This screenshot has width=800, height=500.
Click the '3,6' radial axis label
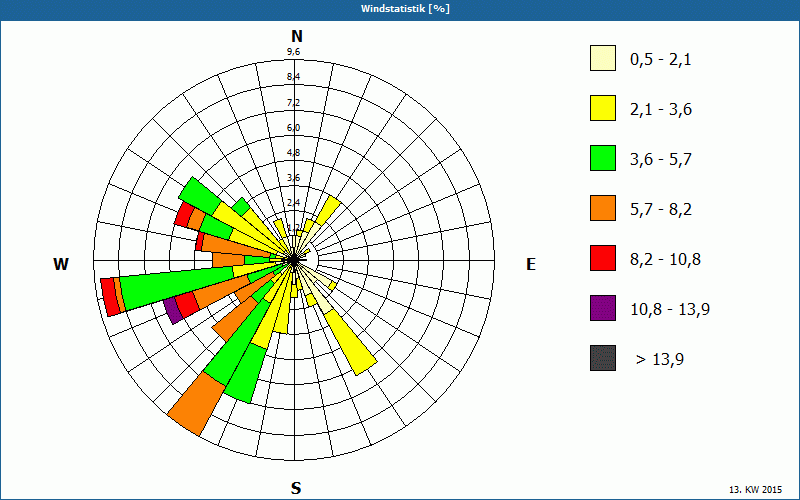(x=293, y=178)
